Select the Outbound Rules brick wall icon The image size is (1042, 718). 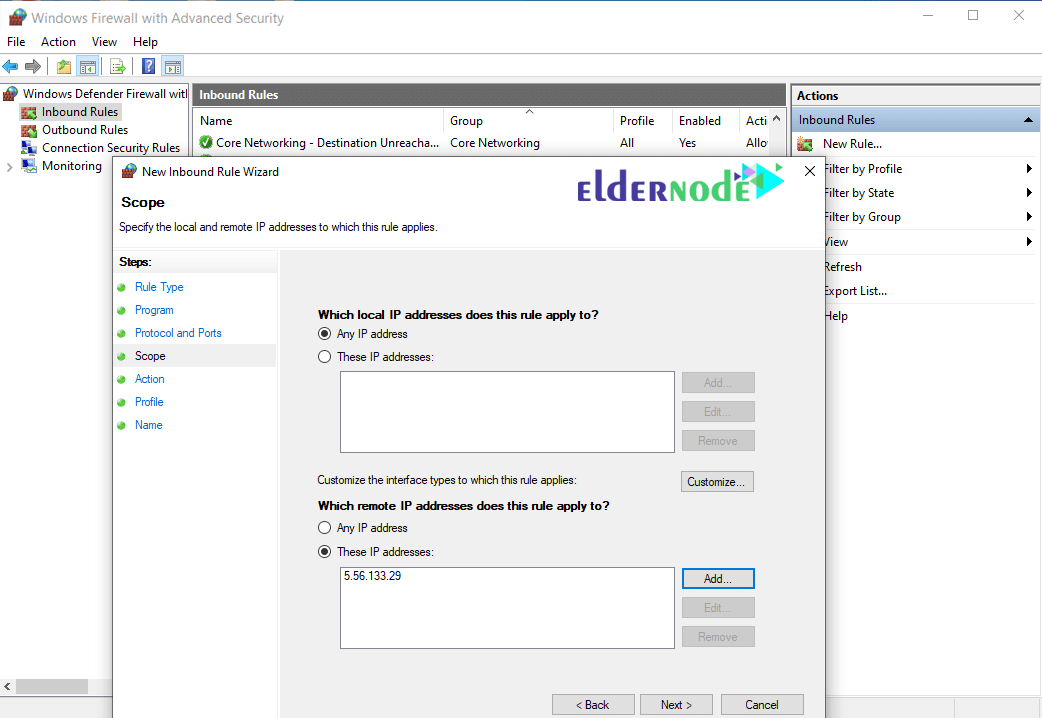click(28, 130)
